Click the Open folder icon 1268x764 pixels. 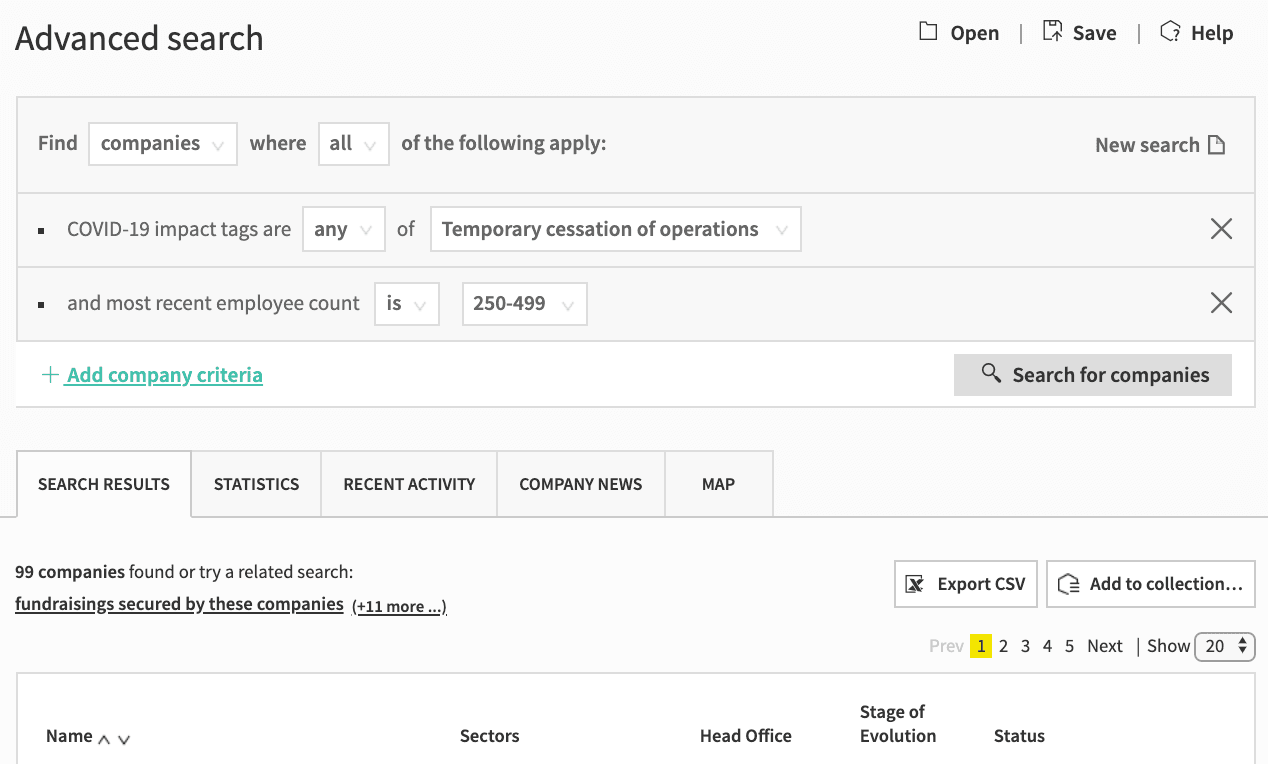(928, 32)
